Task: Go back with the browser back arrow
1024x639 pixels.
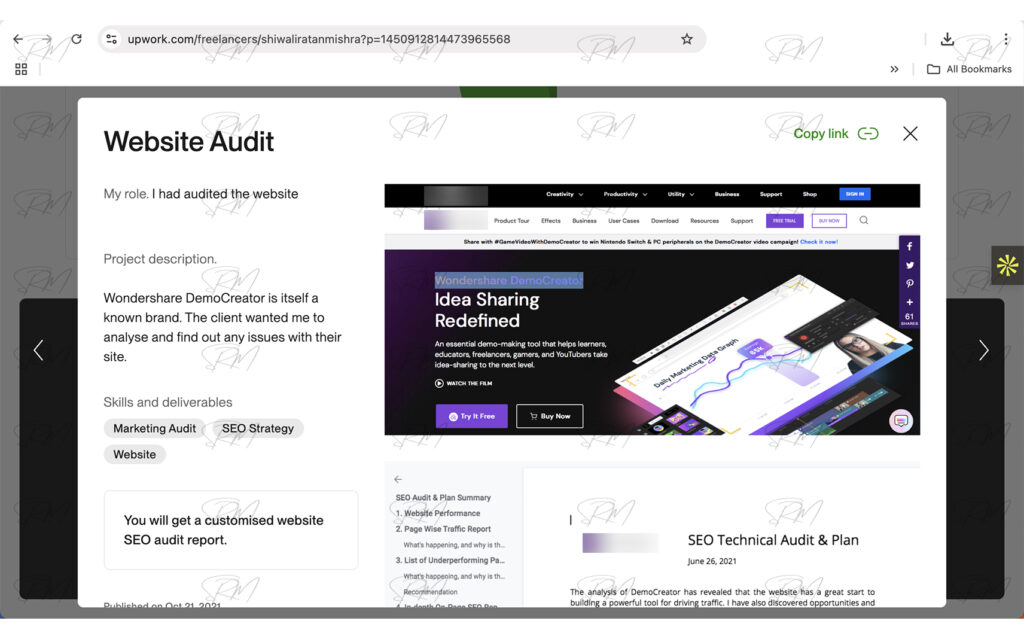Action: (18, 39)
